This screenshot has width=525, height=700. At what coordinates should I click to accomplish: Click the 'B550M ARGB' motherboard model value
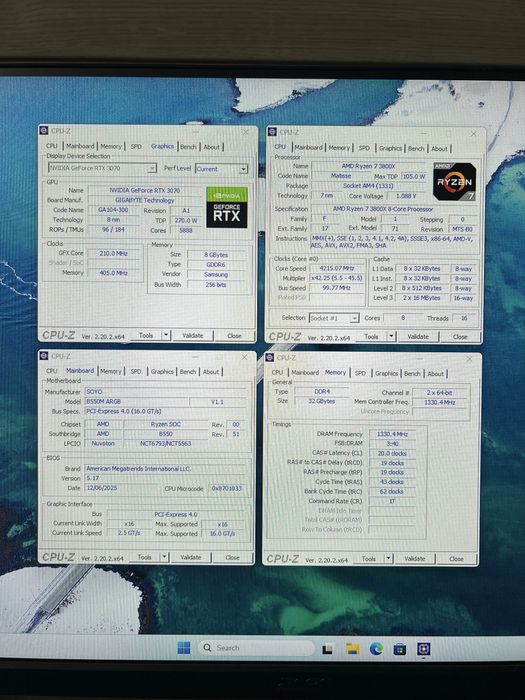(x=136, y=401)
